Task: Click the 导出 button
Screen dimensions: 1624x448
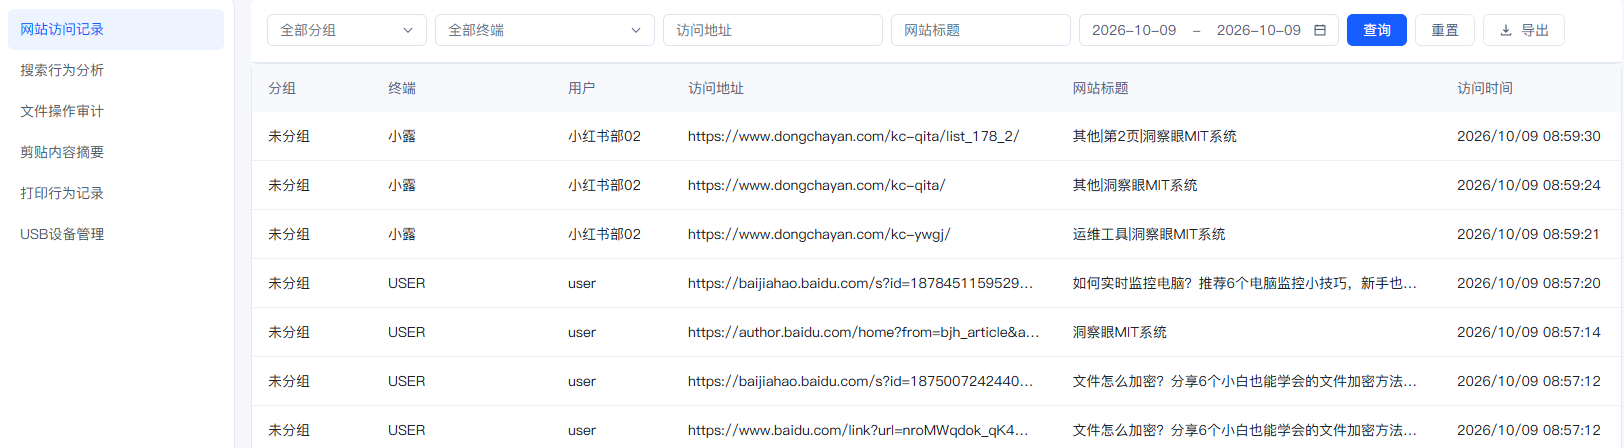Action: click(x=1524, y=30)
